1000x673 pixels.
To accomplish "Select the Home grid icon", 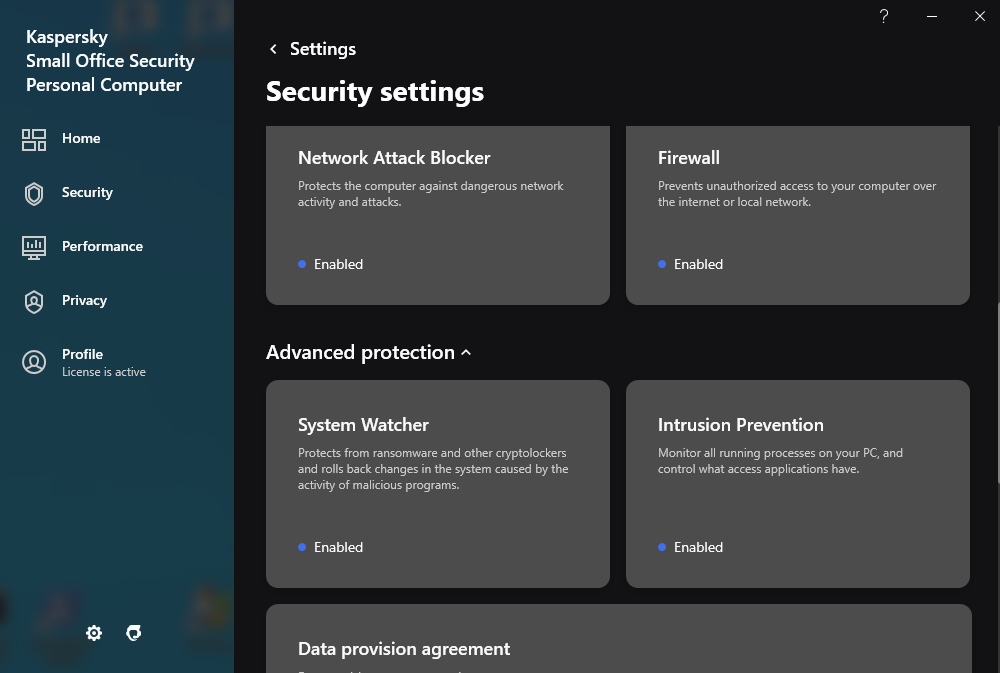I will point(33,139).
